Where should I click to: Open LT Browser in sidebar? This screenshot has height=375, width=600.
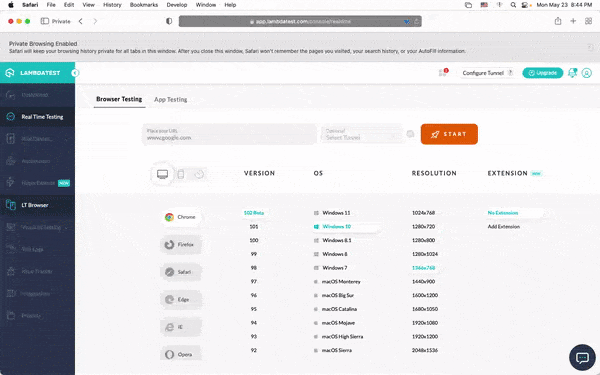tap(37, 205)
